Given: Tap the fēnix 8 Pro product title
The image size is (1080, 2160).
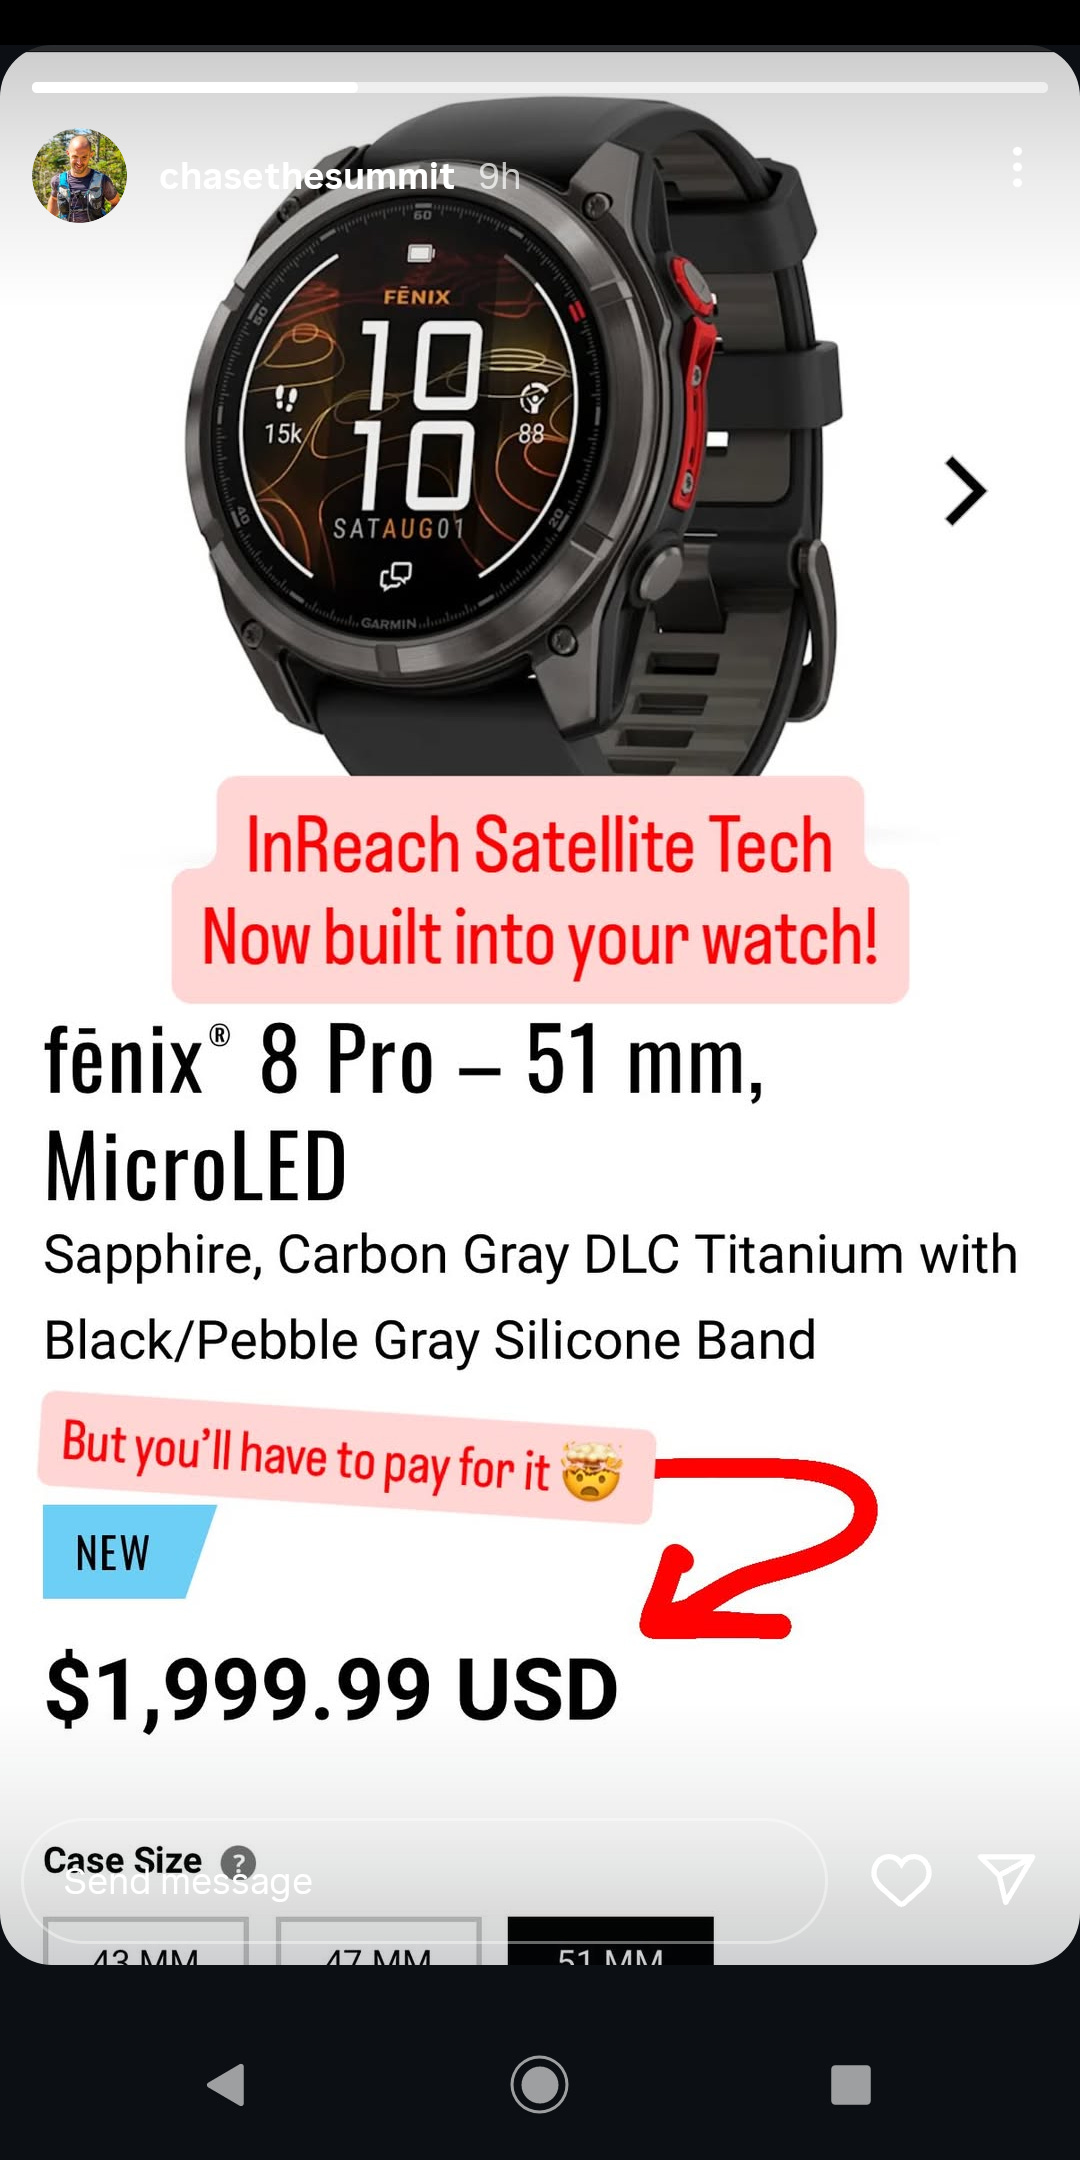Looking at the screenshot, I should click(405, 1112).
